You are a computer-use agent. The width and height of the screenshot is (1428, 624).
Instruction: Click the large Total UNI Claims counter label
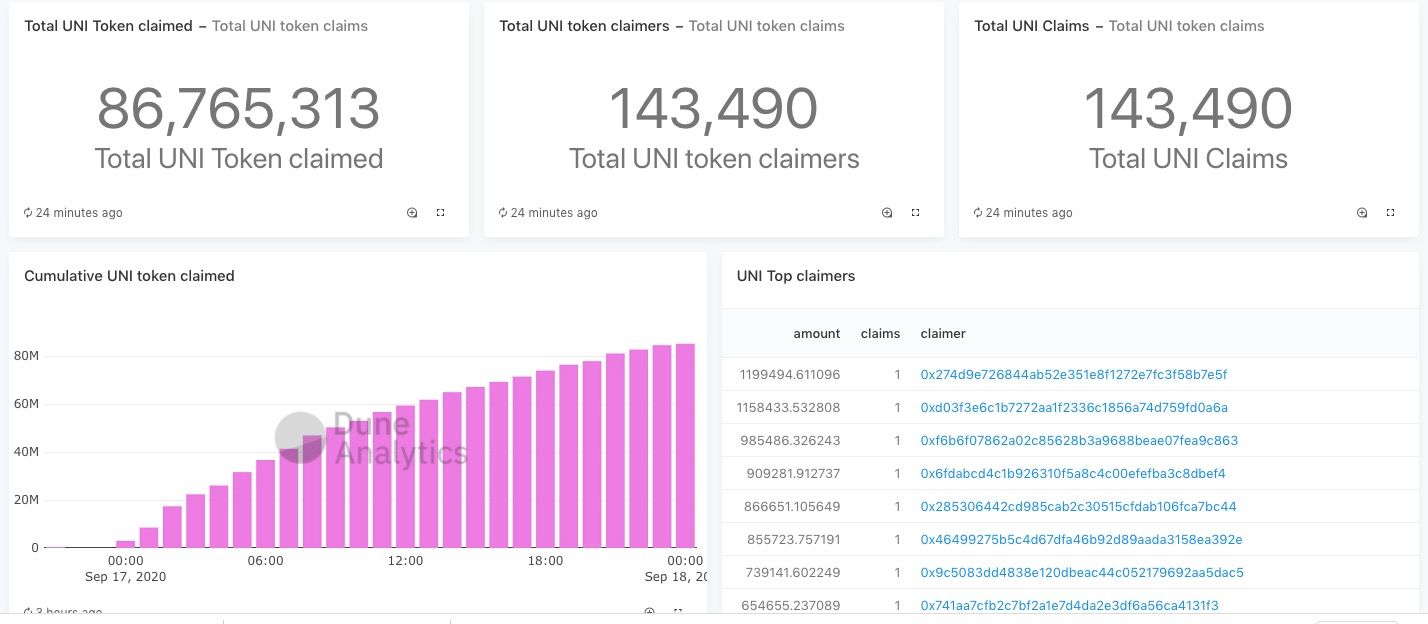pos(1188,159)
